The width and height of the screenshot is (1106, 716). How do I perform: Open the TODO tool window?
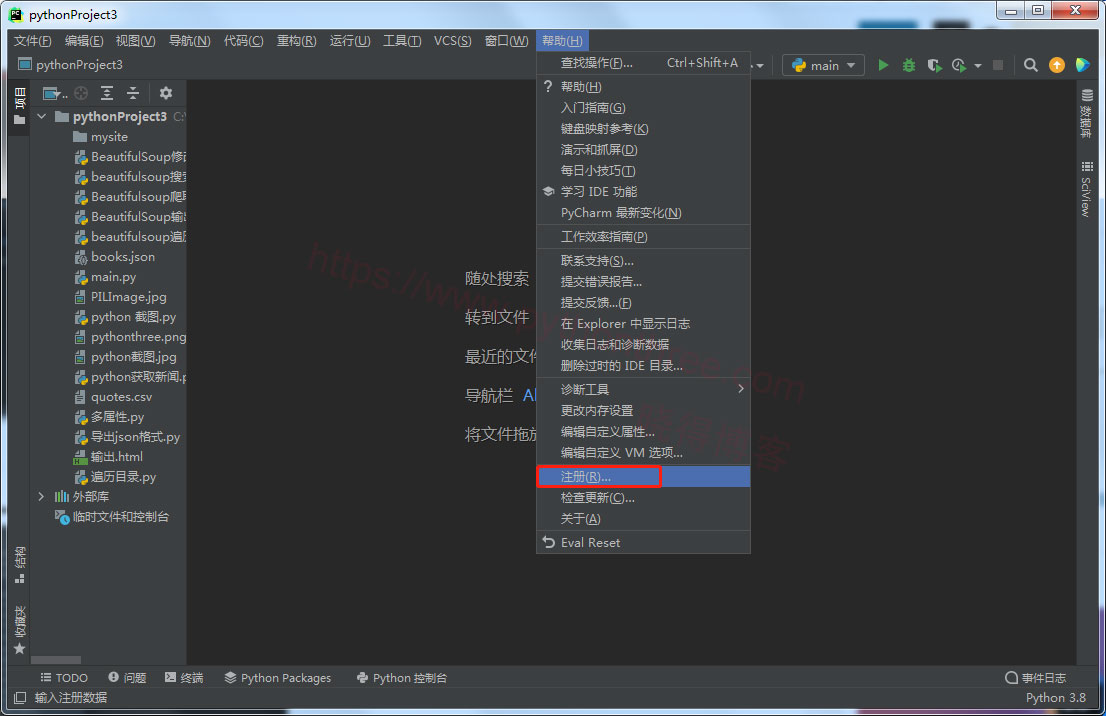(x=64, y=678)
